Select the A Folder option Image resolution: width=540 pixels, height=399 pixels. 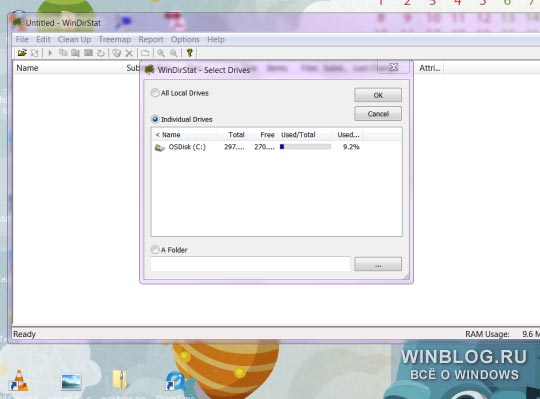169,250
